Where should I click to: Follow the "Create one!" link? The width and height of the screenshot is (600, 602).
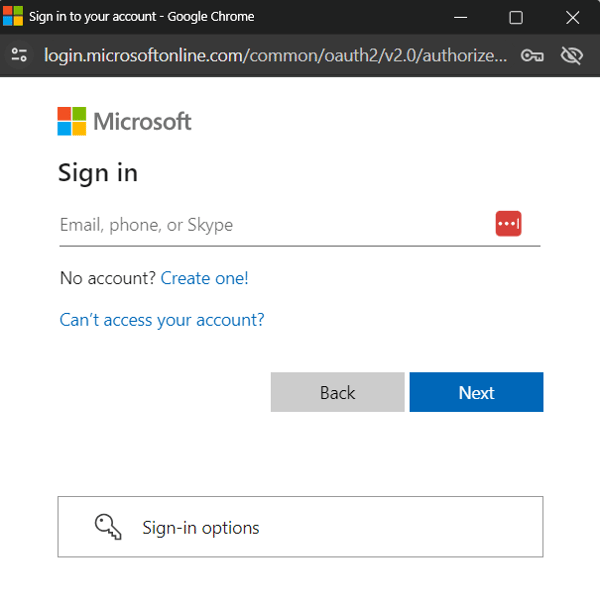pos(204,278)
